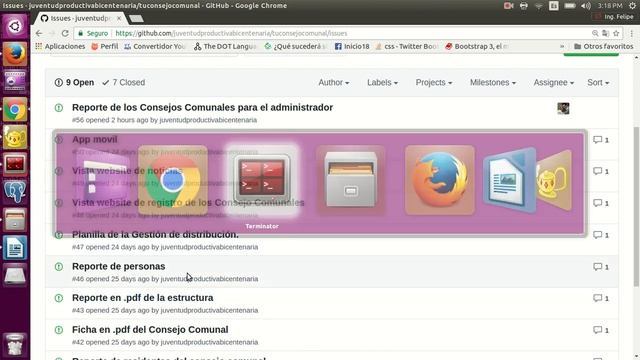The height and width of the screenshot is (360, 640).
Task: Bookmark this page with star icon
Action: click(616, 33)
